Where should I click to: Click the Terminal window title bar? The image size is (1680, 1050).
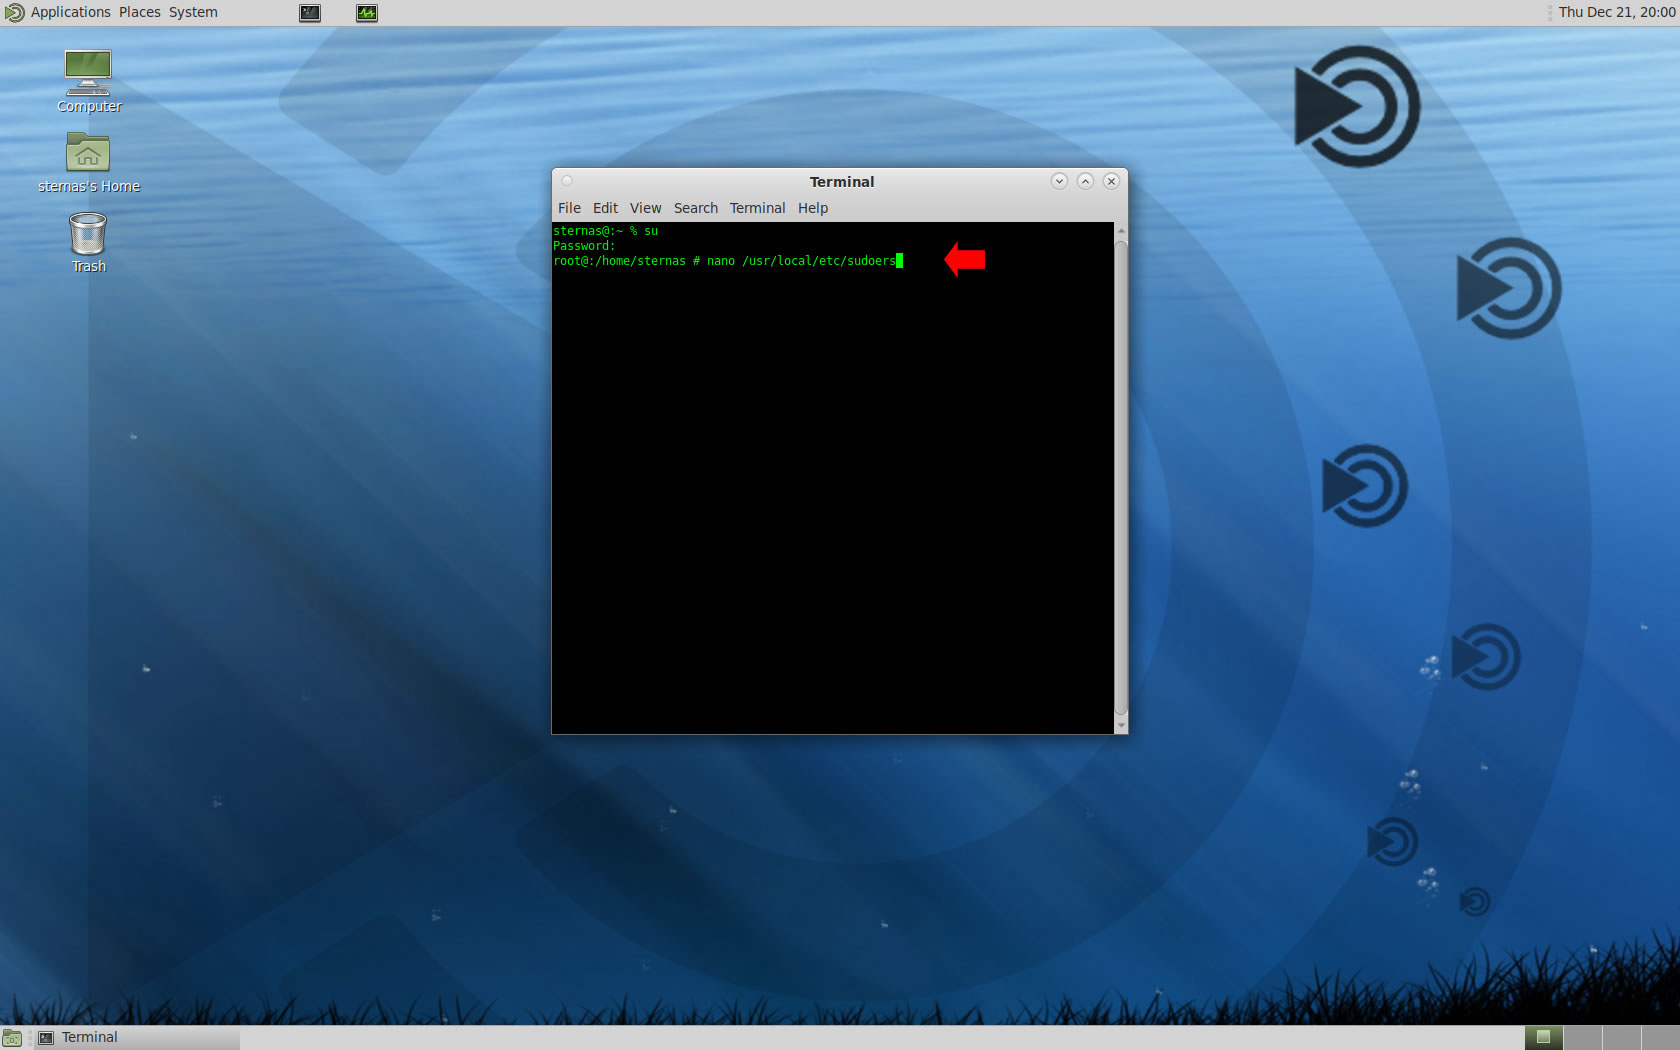coord(841,181)
